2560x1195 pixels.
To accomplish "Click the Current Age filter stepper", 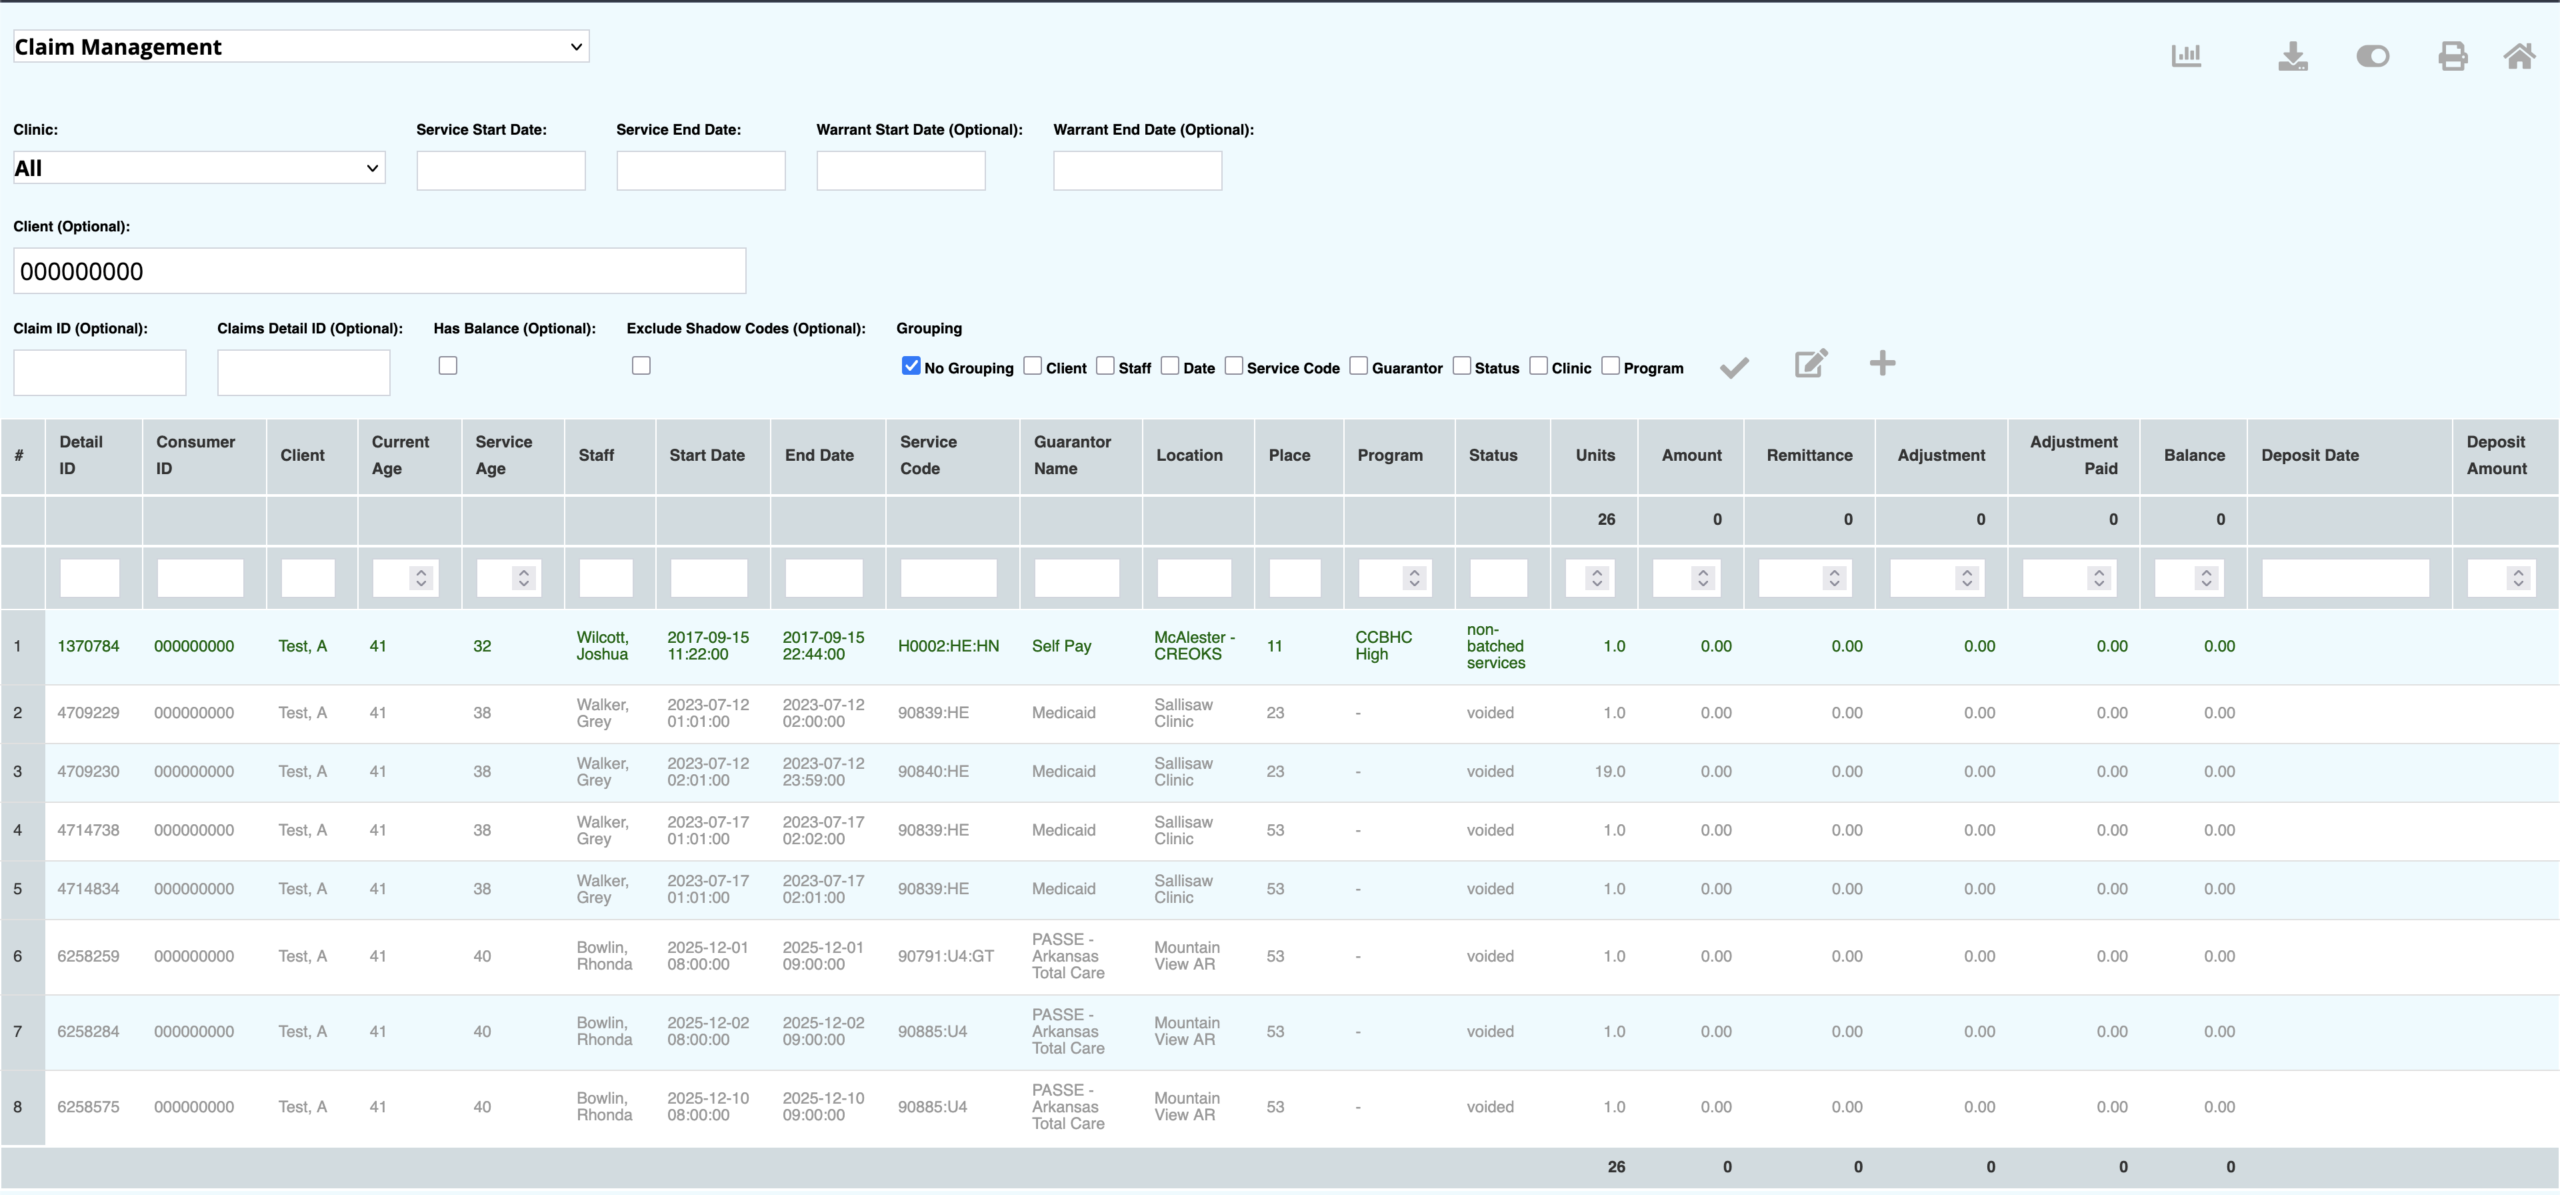I will (x=421, y=578).
